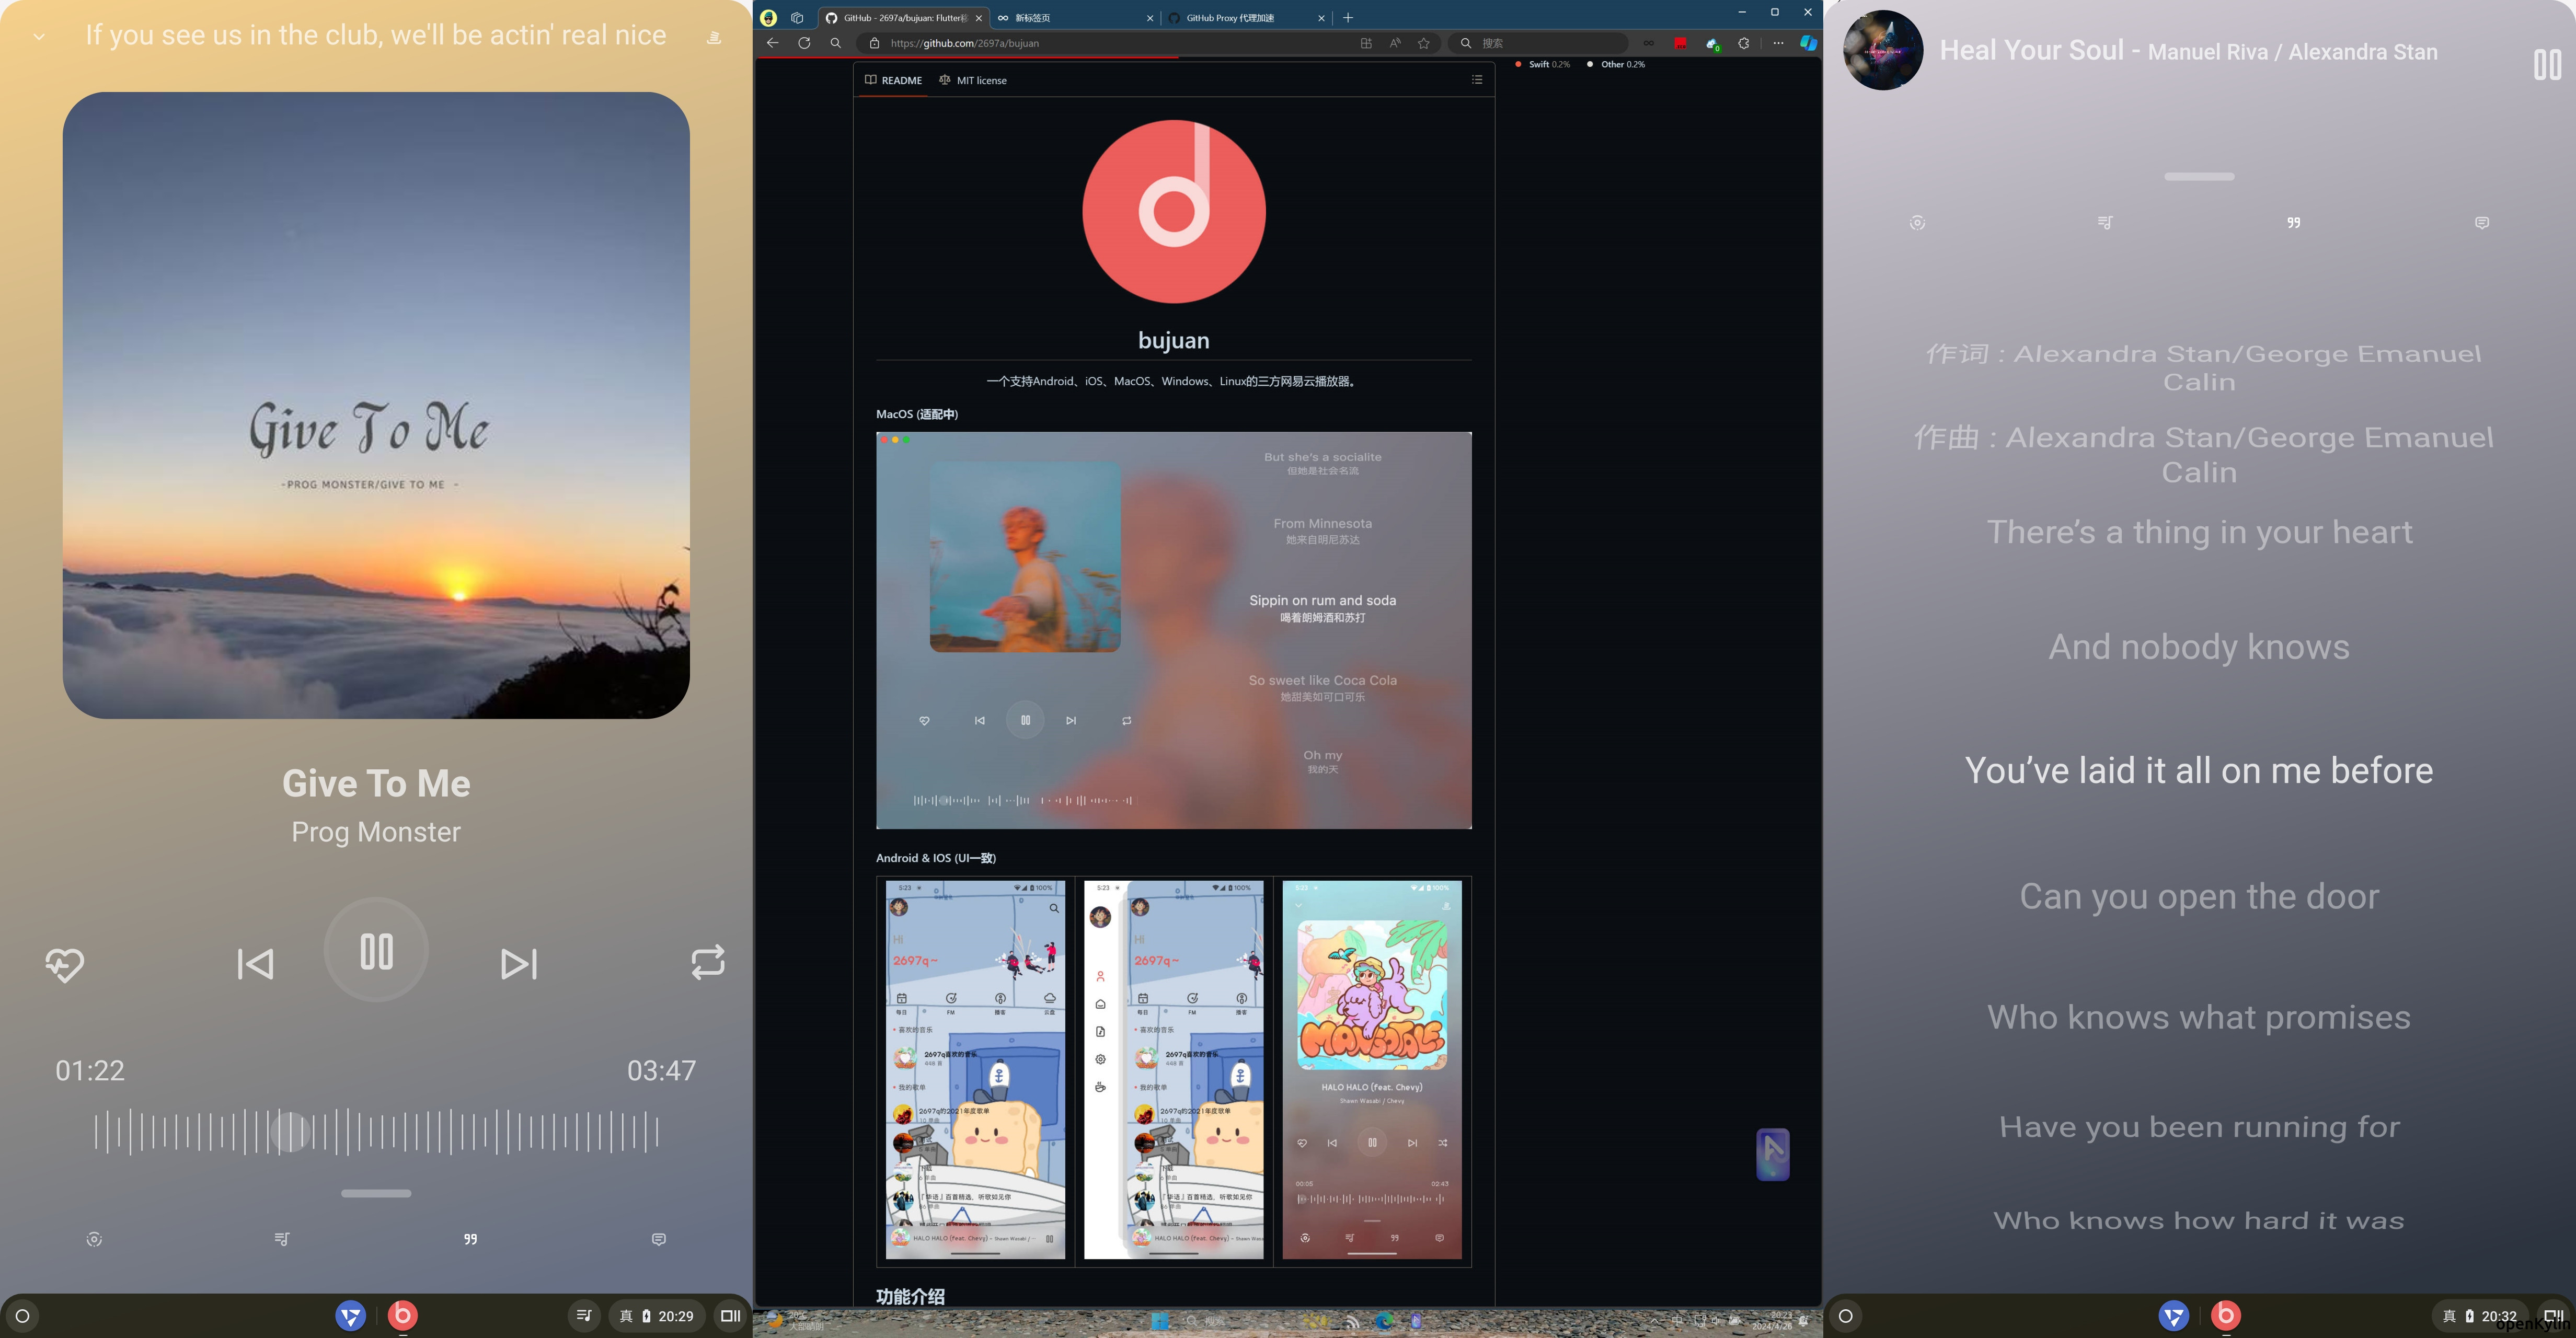Open the blue triangle app in left window shelf
Image resolution: width=2576 pixels, height=1338 pixels.
(350, 1316)
